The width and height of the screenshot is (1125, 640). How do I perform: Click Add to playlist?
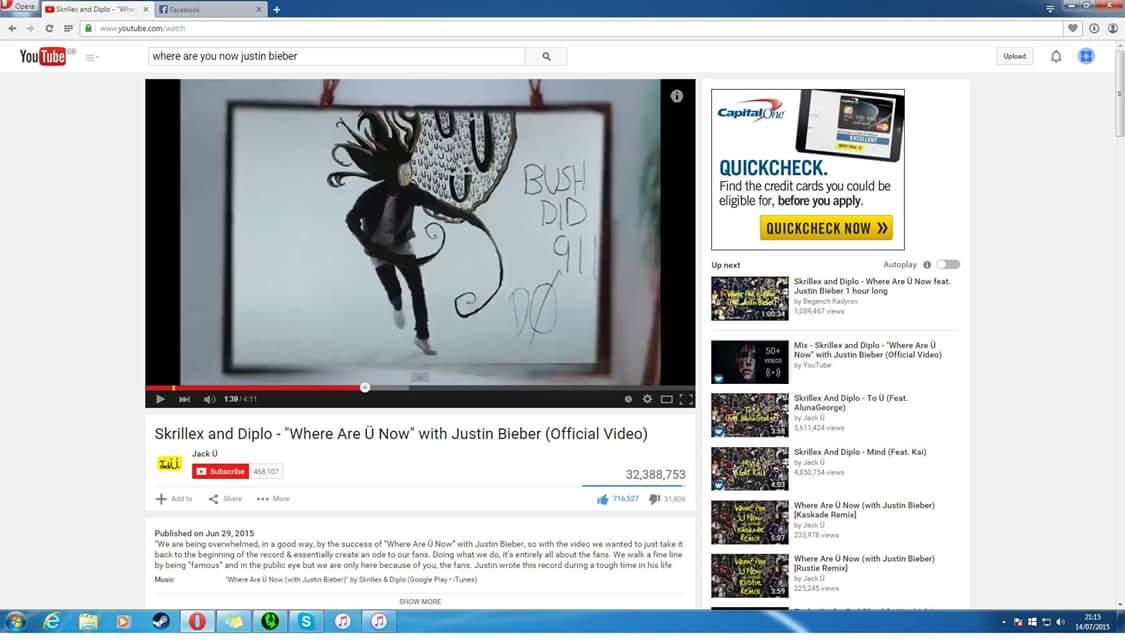tap(174, 499)
